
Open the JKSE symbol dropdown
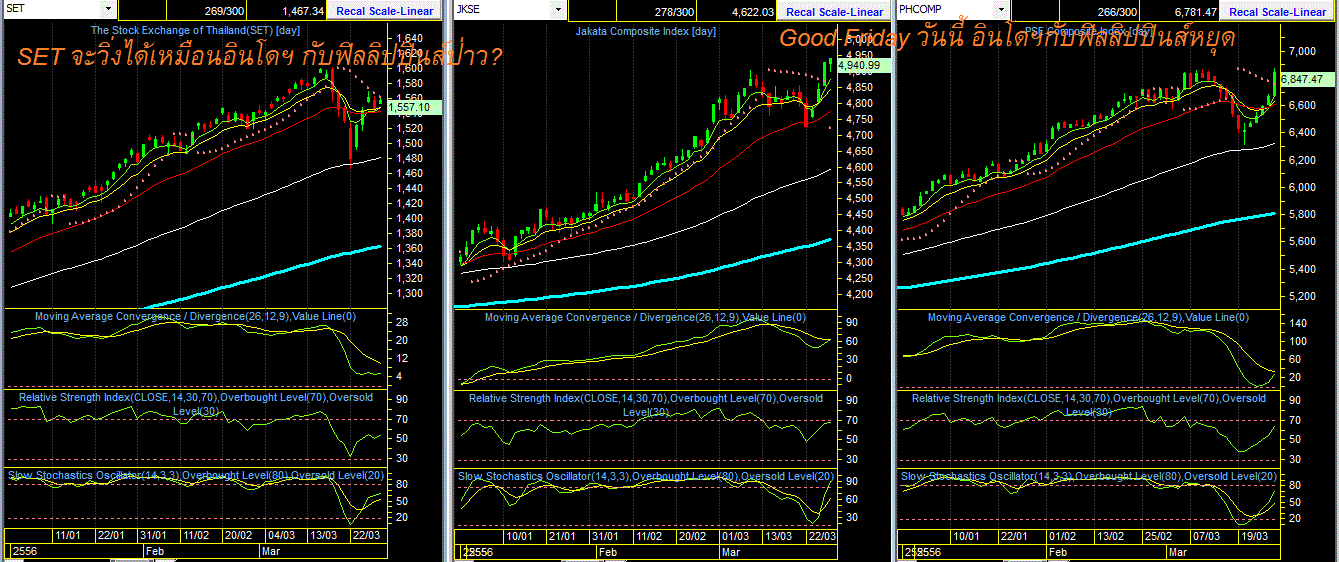coord(557,11)
